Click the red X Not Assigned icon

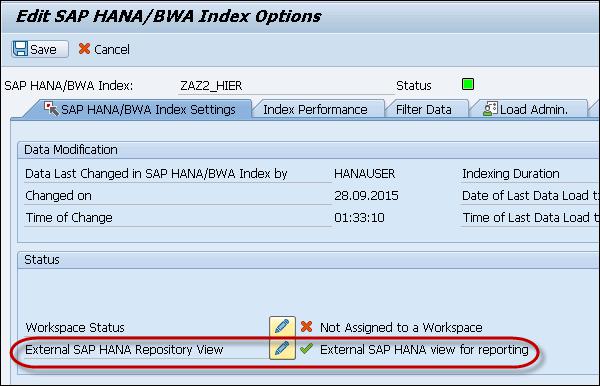coord(307,326)
